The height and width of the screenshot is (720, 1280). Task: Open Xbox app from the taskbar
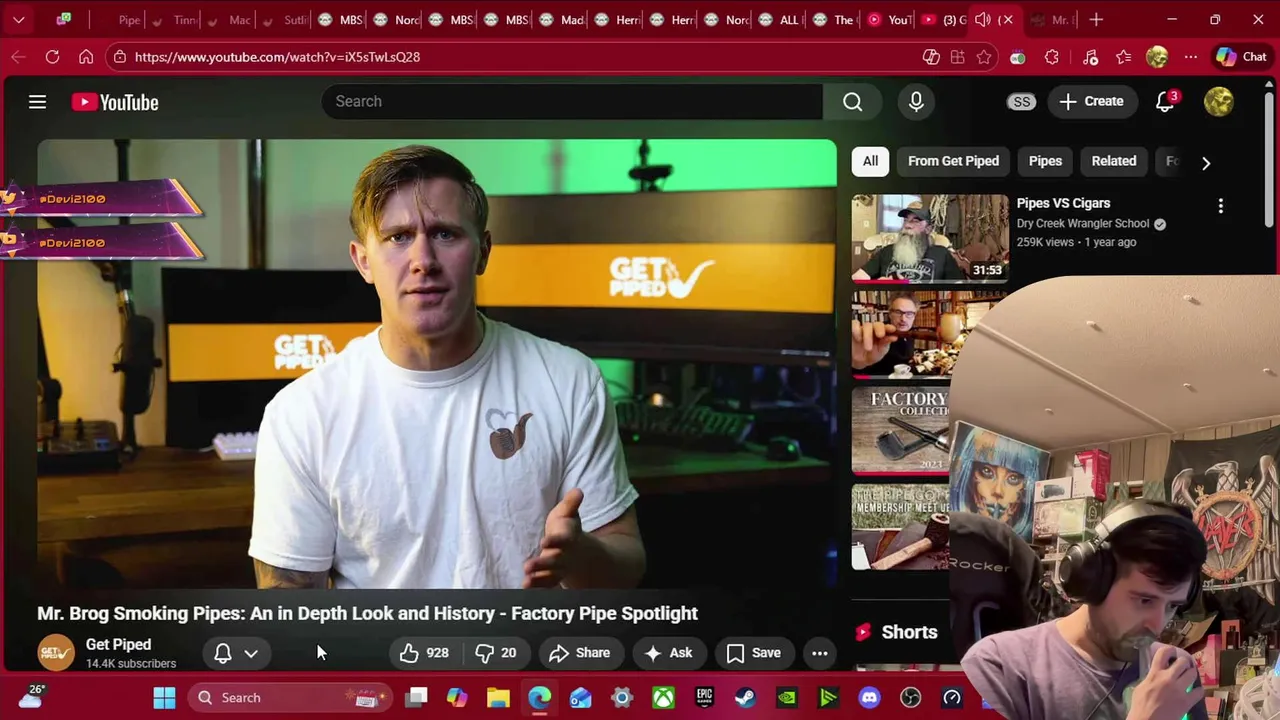tap(664, 697)
